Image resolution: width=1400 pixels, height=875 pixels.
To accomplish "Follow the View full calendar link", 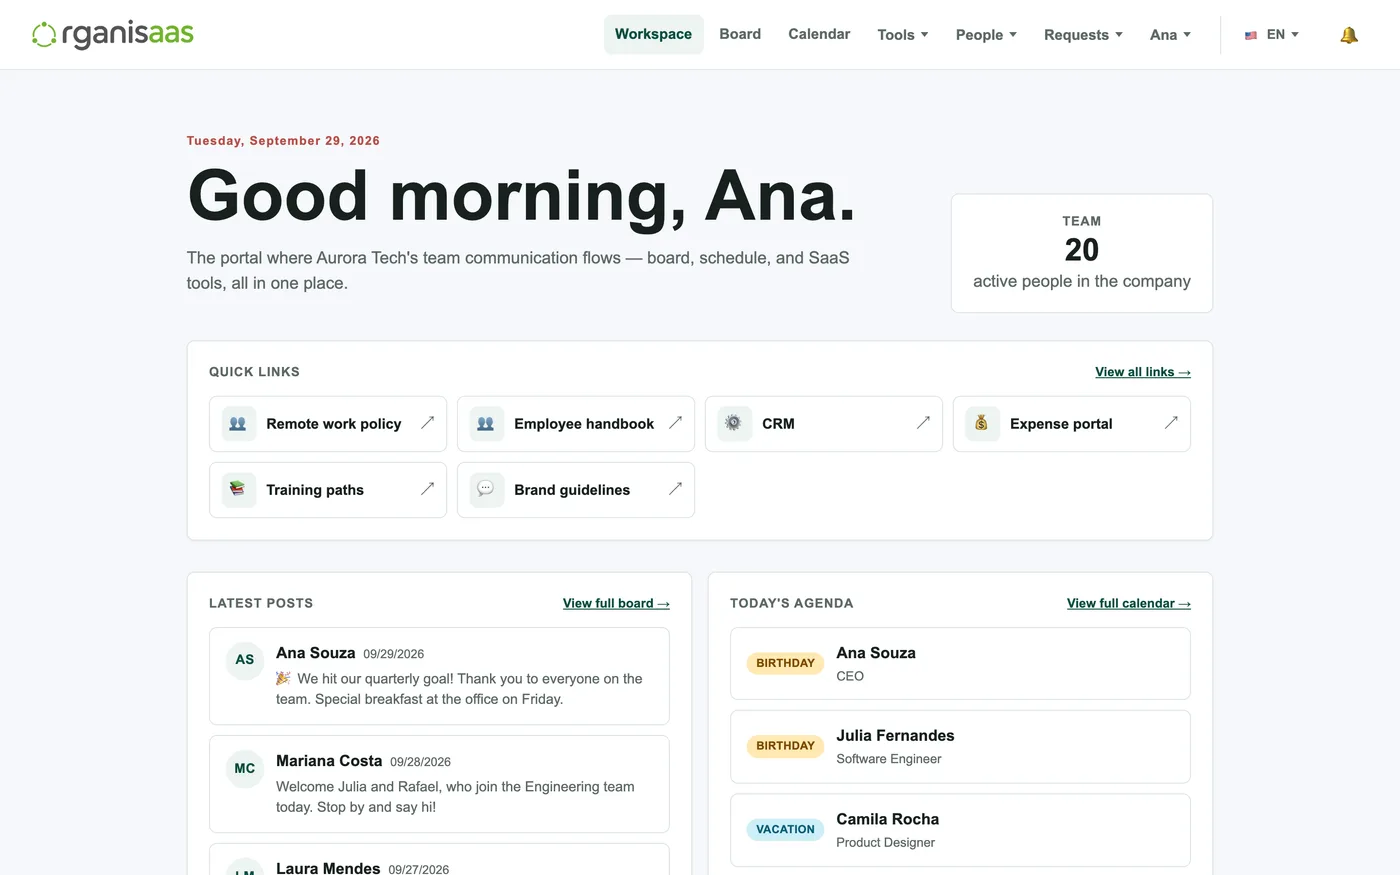I will 1129,604.
